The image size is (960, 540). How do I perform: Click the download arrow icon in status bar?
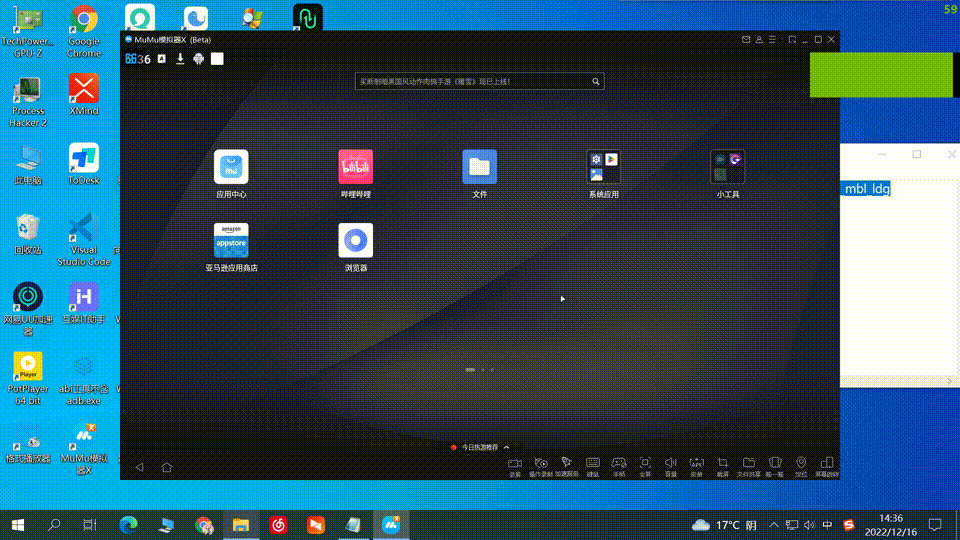[x=180, y=59]
